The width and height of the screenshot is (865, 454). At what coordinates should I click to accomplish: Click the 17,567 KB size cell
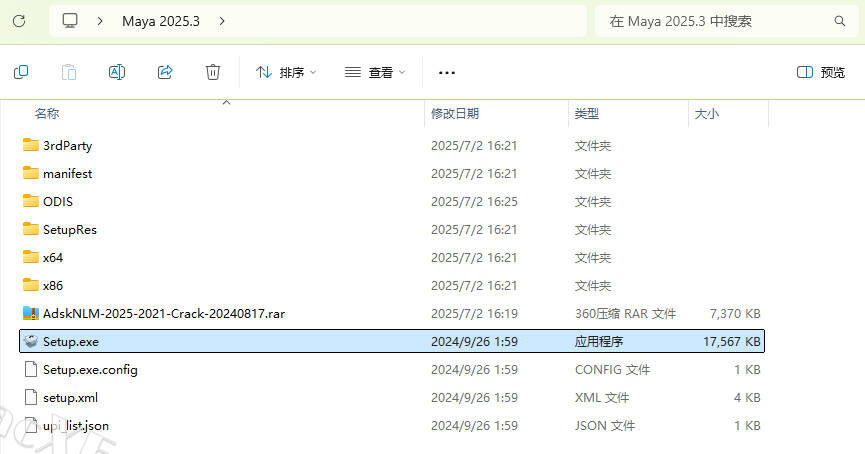731,342
